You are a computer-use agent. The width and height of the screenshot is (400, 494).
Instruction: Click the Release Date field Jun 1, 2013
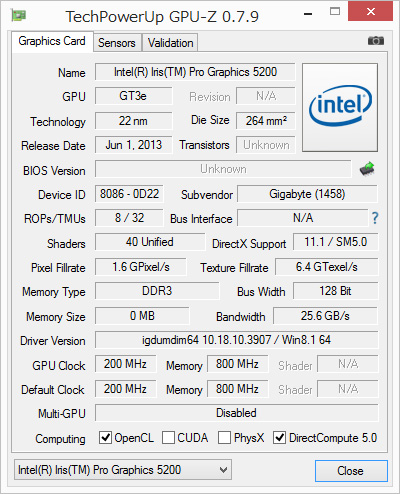pos(134,145)
